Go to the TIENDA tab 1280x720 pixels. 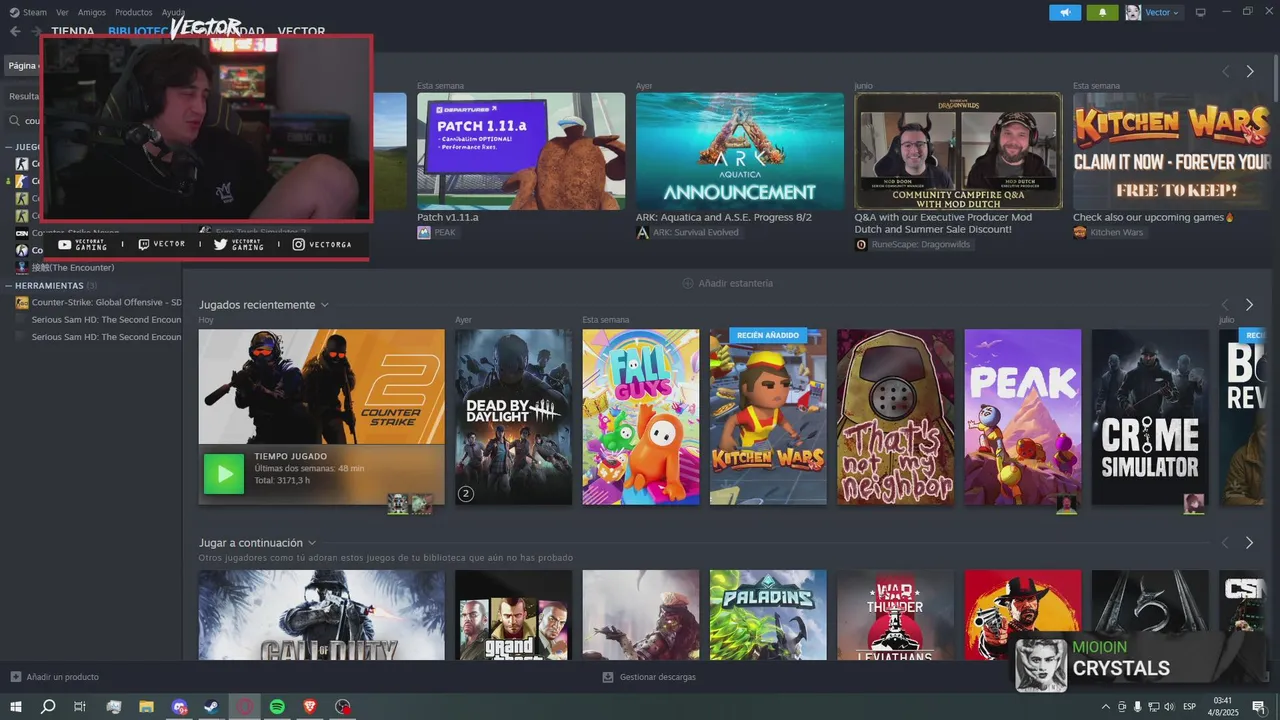(72, 31)
